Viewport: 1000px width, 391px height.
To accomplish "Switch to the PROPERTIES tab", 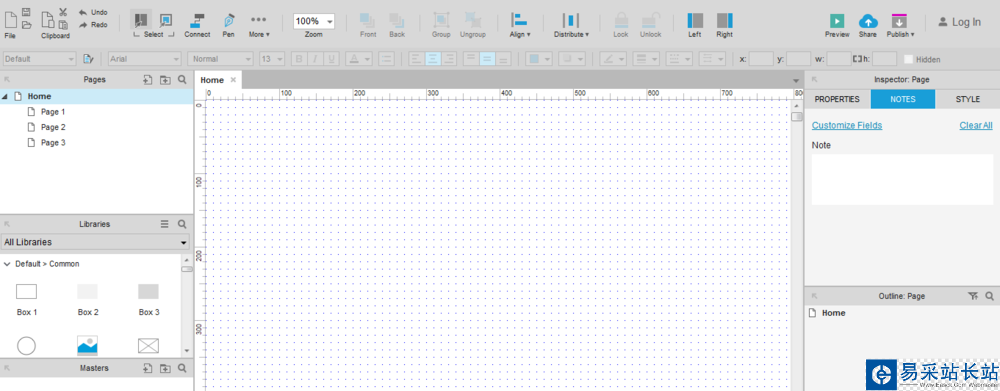I will point(837,99).
